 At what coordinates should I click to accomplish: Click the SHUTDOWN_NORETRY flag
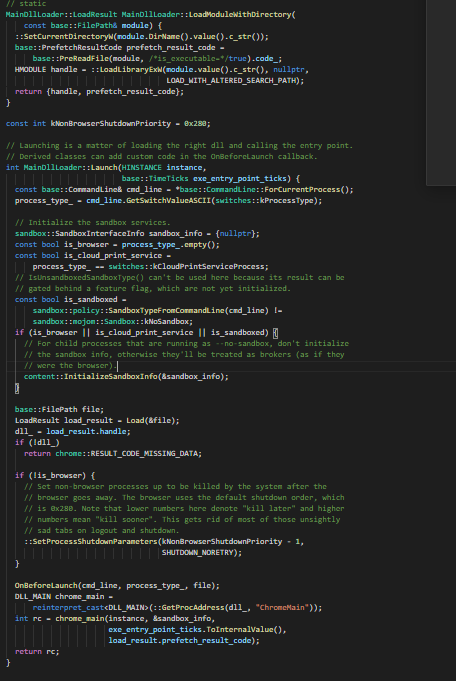[198, 552]
